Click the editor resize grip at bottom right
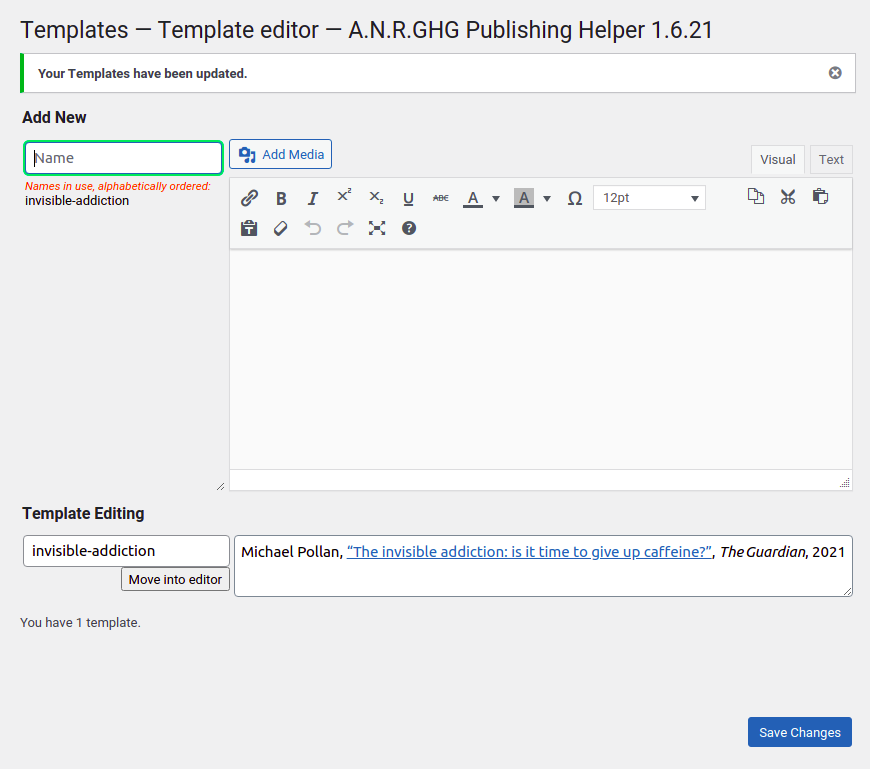Viewport: 870px width, 769px height. tap(845, 483)
